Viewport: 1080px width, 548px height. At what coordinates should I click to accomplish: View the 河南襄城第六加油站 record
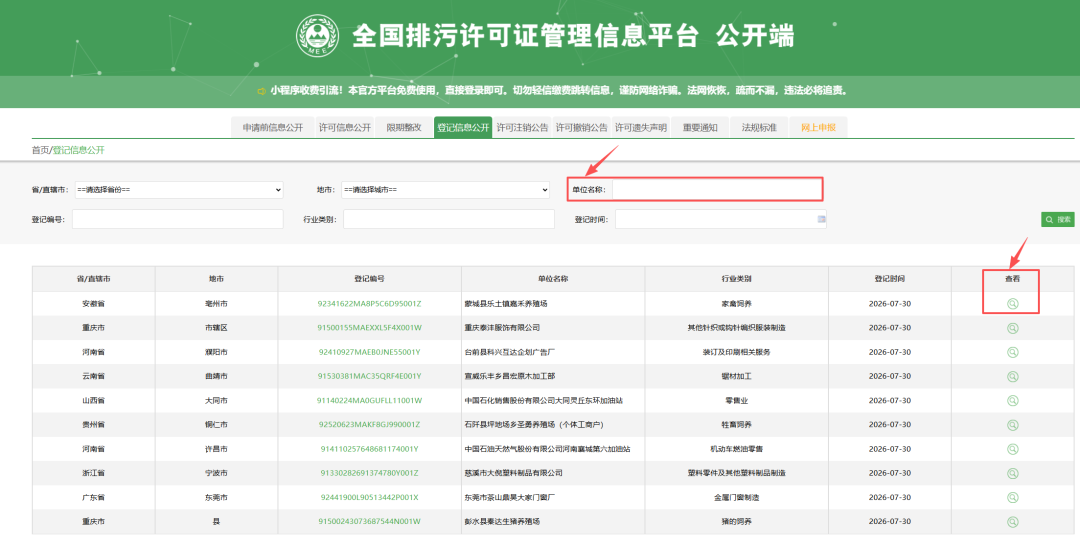tap(1012, 449)
